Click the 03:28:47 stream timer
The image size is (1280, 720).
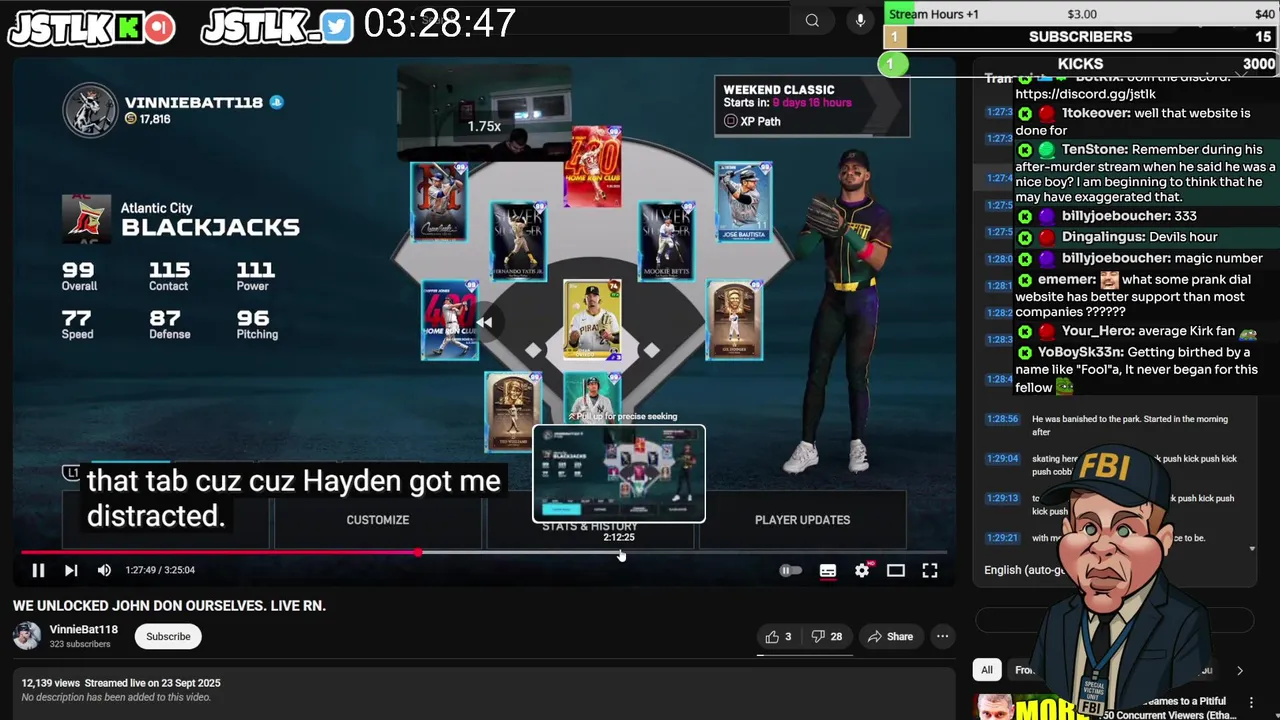point(440,24)
